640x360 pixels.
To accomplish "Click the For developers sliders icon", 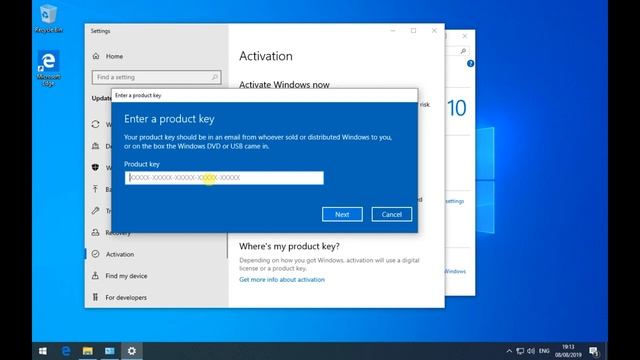I will 96,297.
